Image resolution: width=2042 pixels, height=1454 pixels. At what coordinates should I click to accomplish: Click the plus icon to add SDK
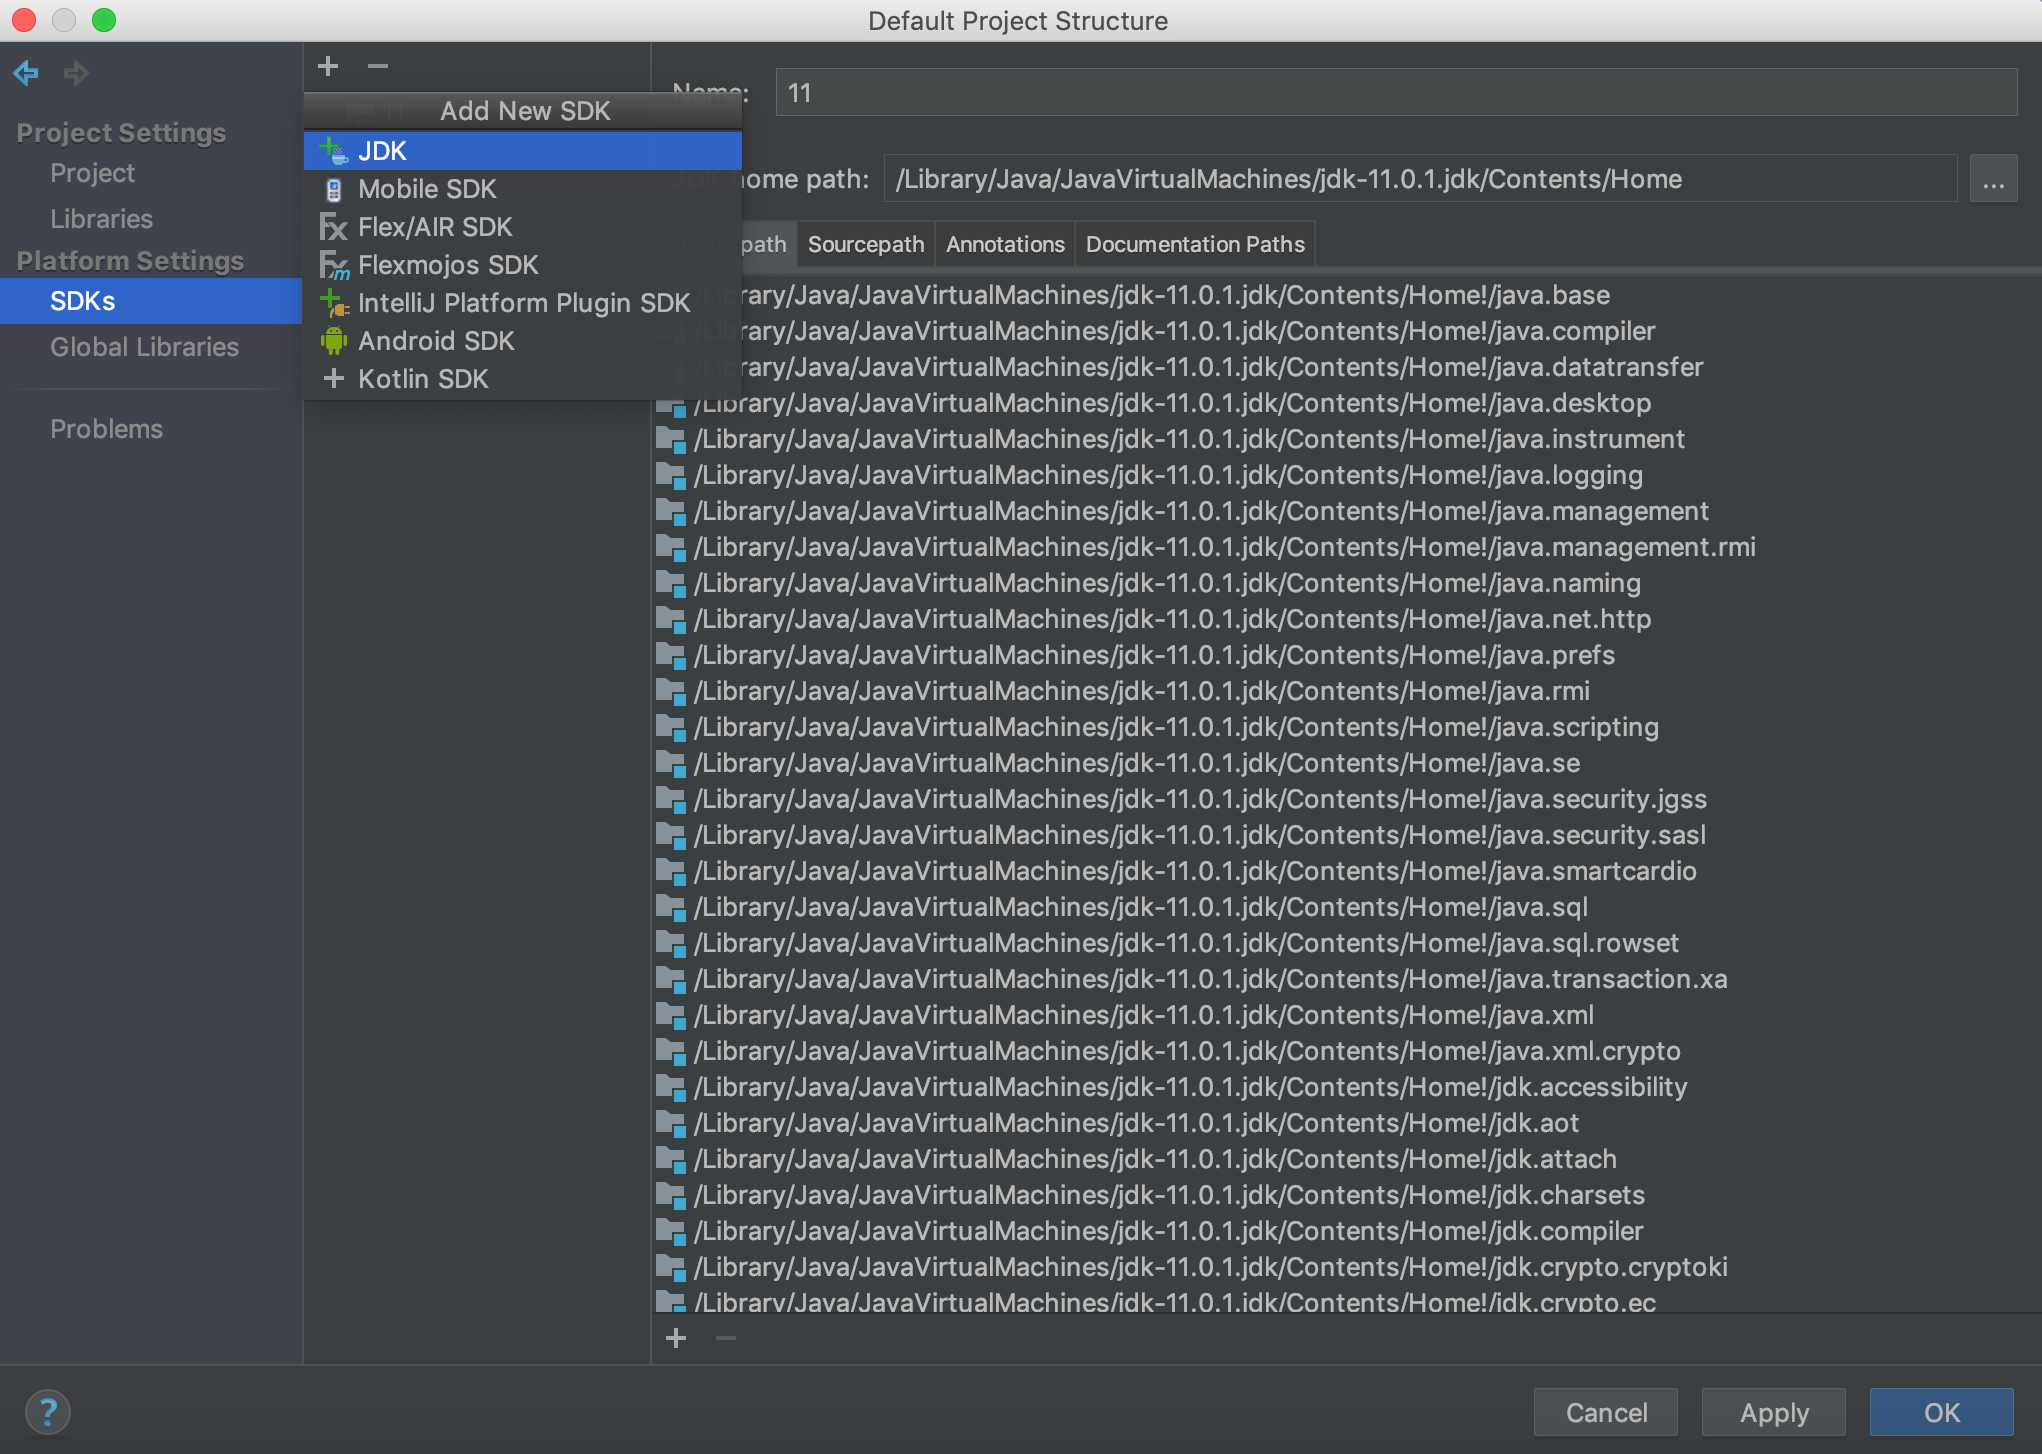pyautogui.click(x=328, y=66)
